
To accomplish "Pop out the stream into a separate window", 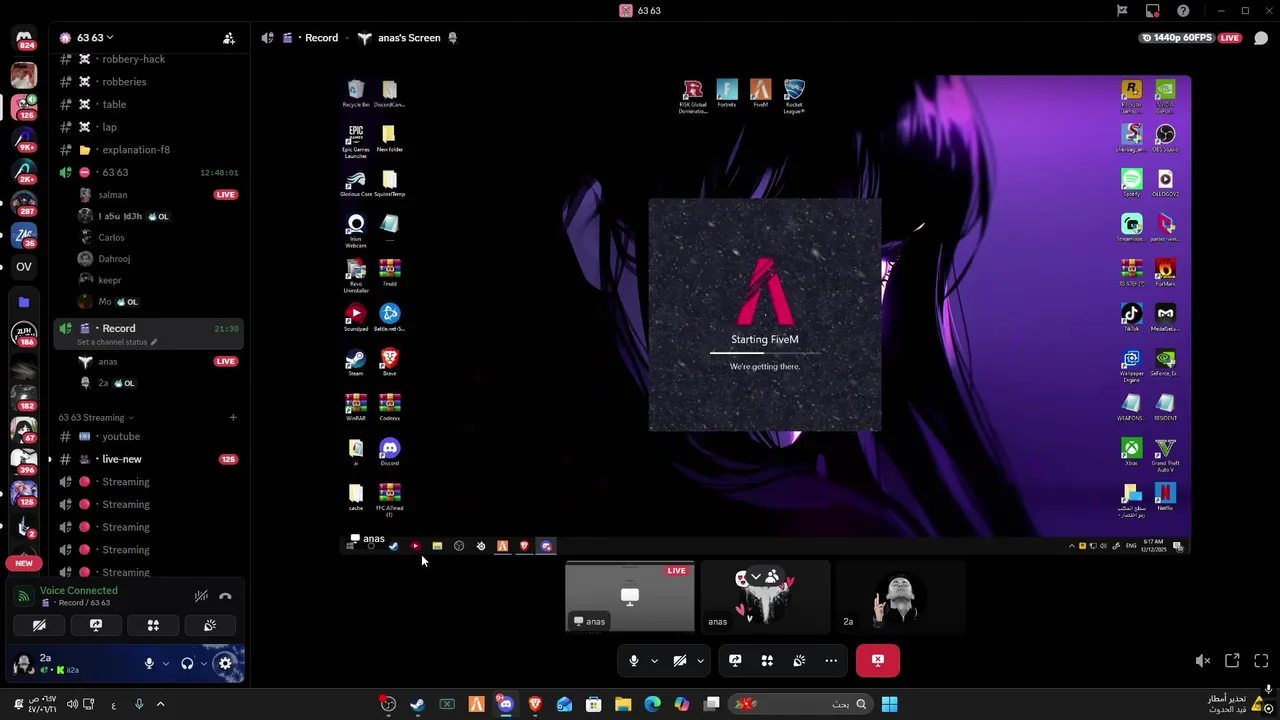I will [1232, 661].
